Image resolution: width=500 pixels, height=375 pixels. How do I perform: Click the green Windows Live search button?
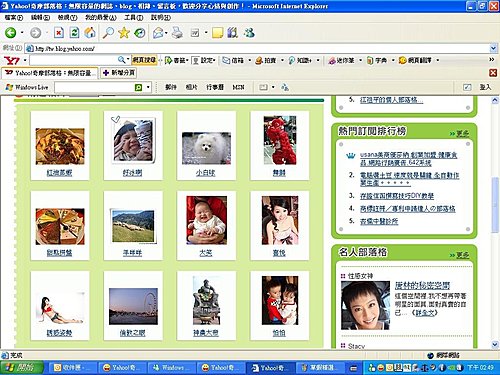(x=138, y=87)
